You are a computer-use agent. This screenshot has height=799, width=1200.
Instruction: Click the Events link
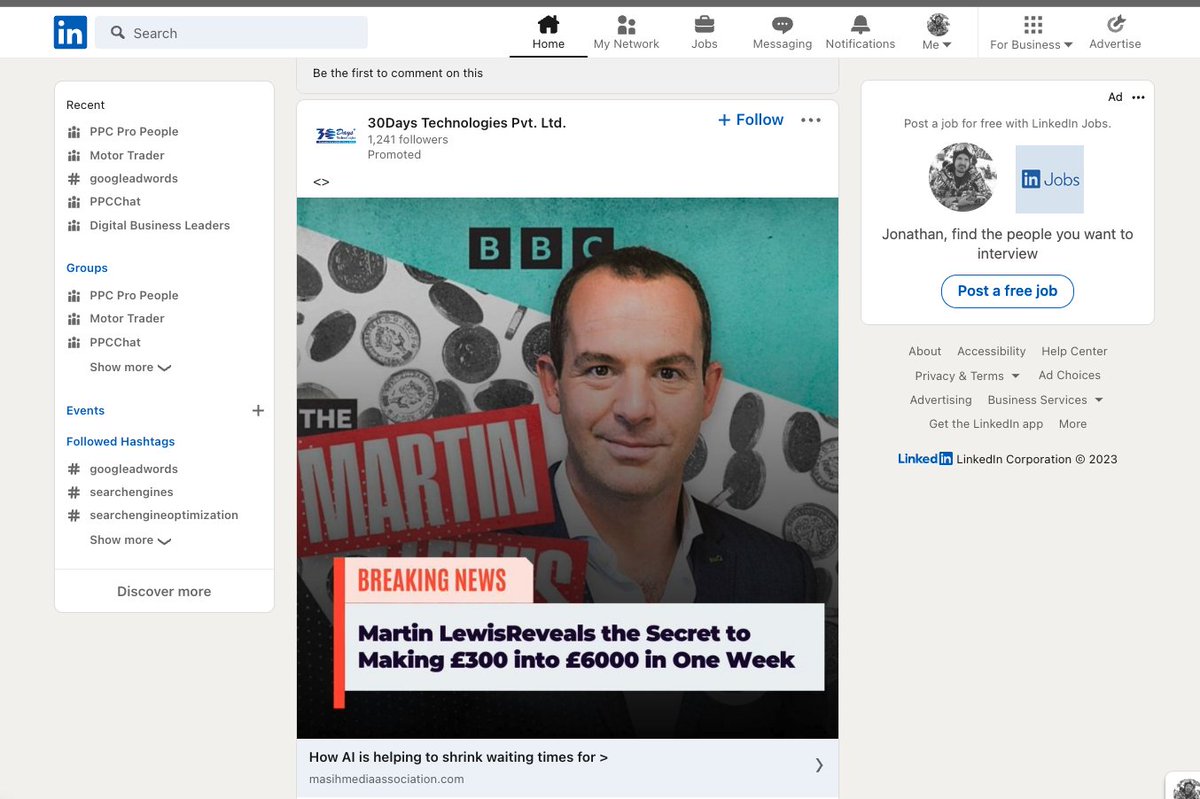85,411
